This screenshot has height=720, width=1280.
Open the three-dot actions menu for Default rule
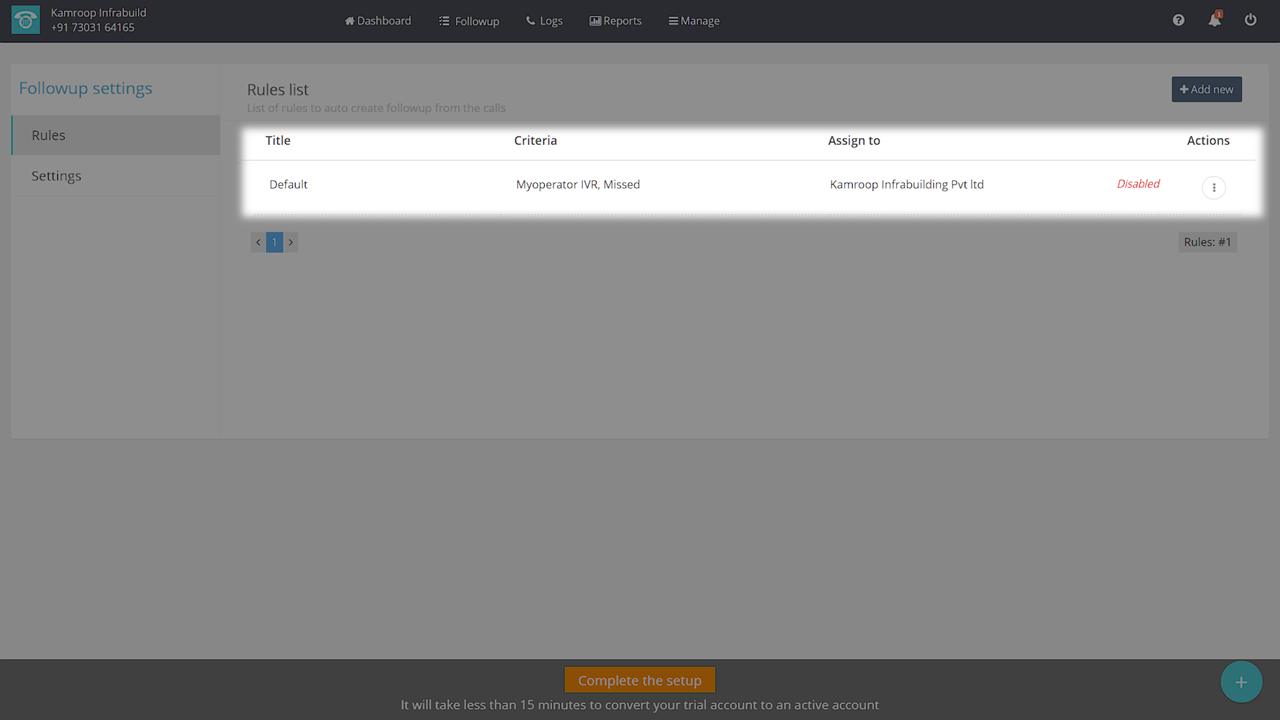[x=1213, y=187]
